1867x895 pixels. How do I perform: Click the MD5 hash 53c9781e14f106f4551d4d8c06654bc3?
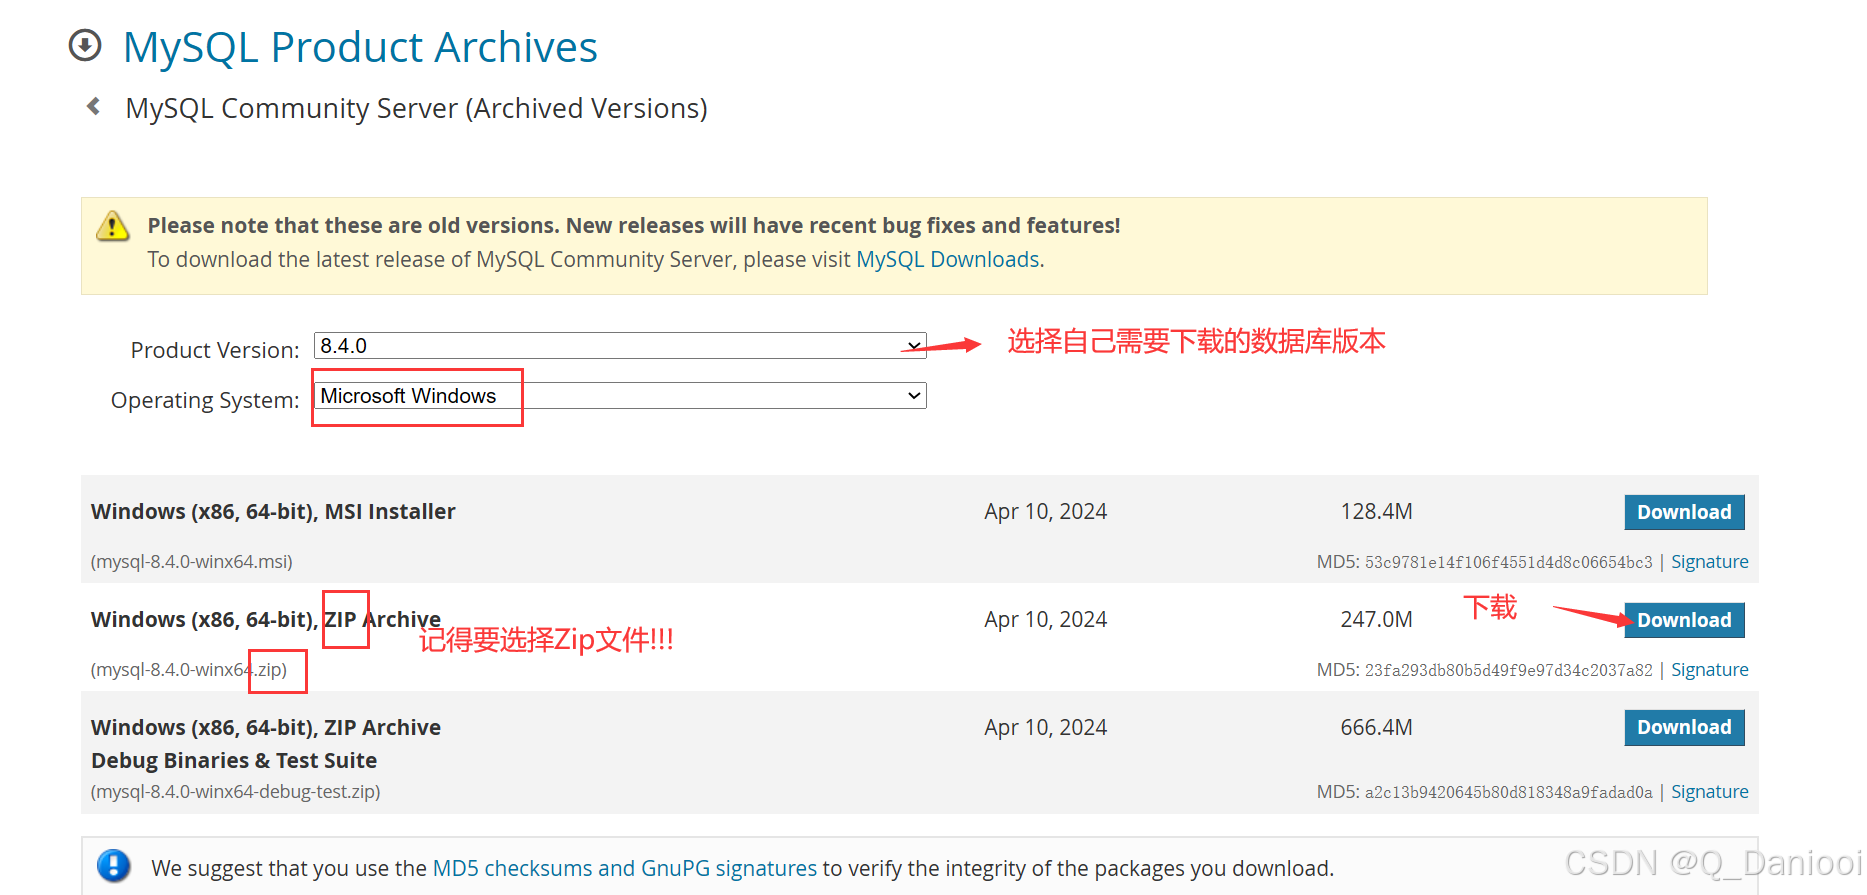1508,563
